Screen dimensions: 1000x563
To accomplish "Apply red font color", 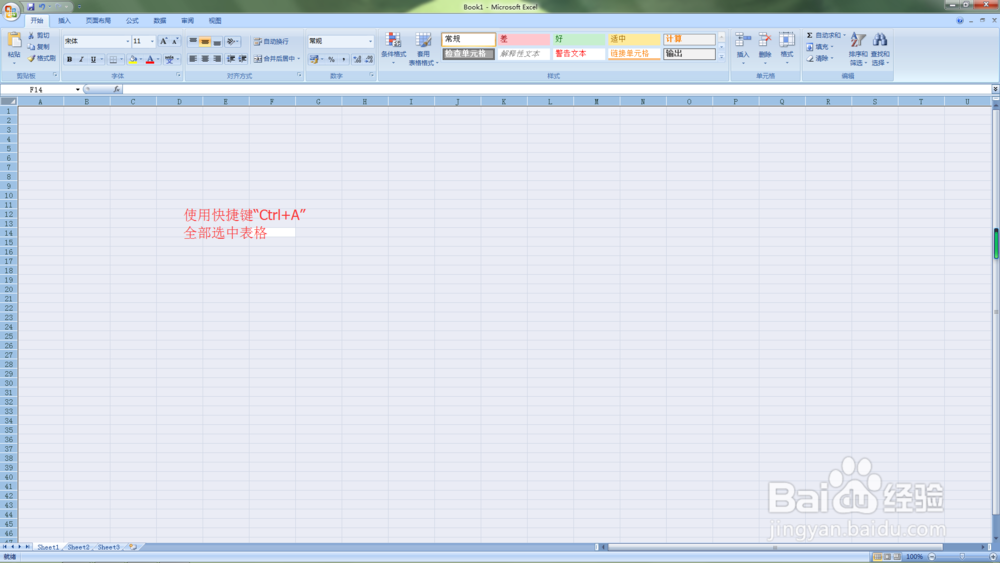I will click(x=150, y=59).
